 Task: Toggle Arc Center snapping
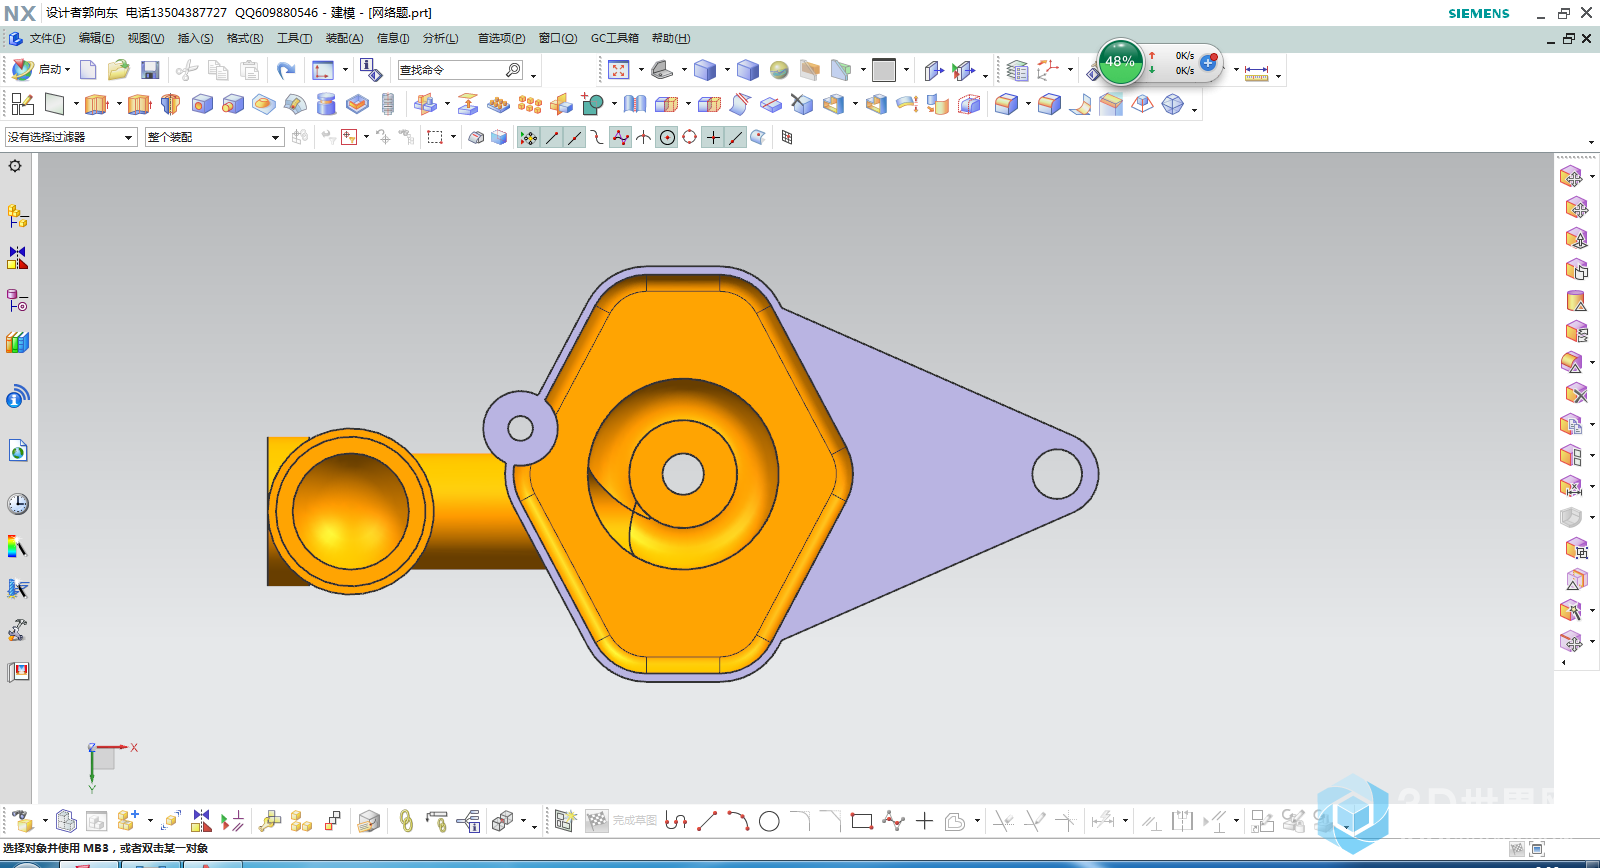[x=667, y=138]
